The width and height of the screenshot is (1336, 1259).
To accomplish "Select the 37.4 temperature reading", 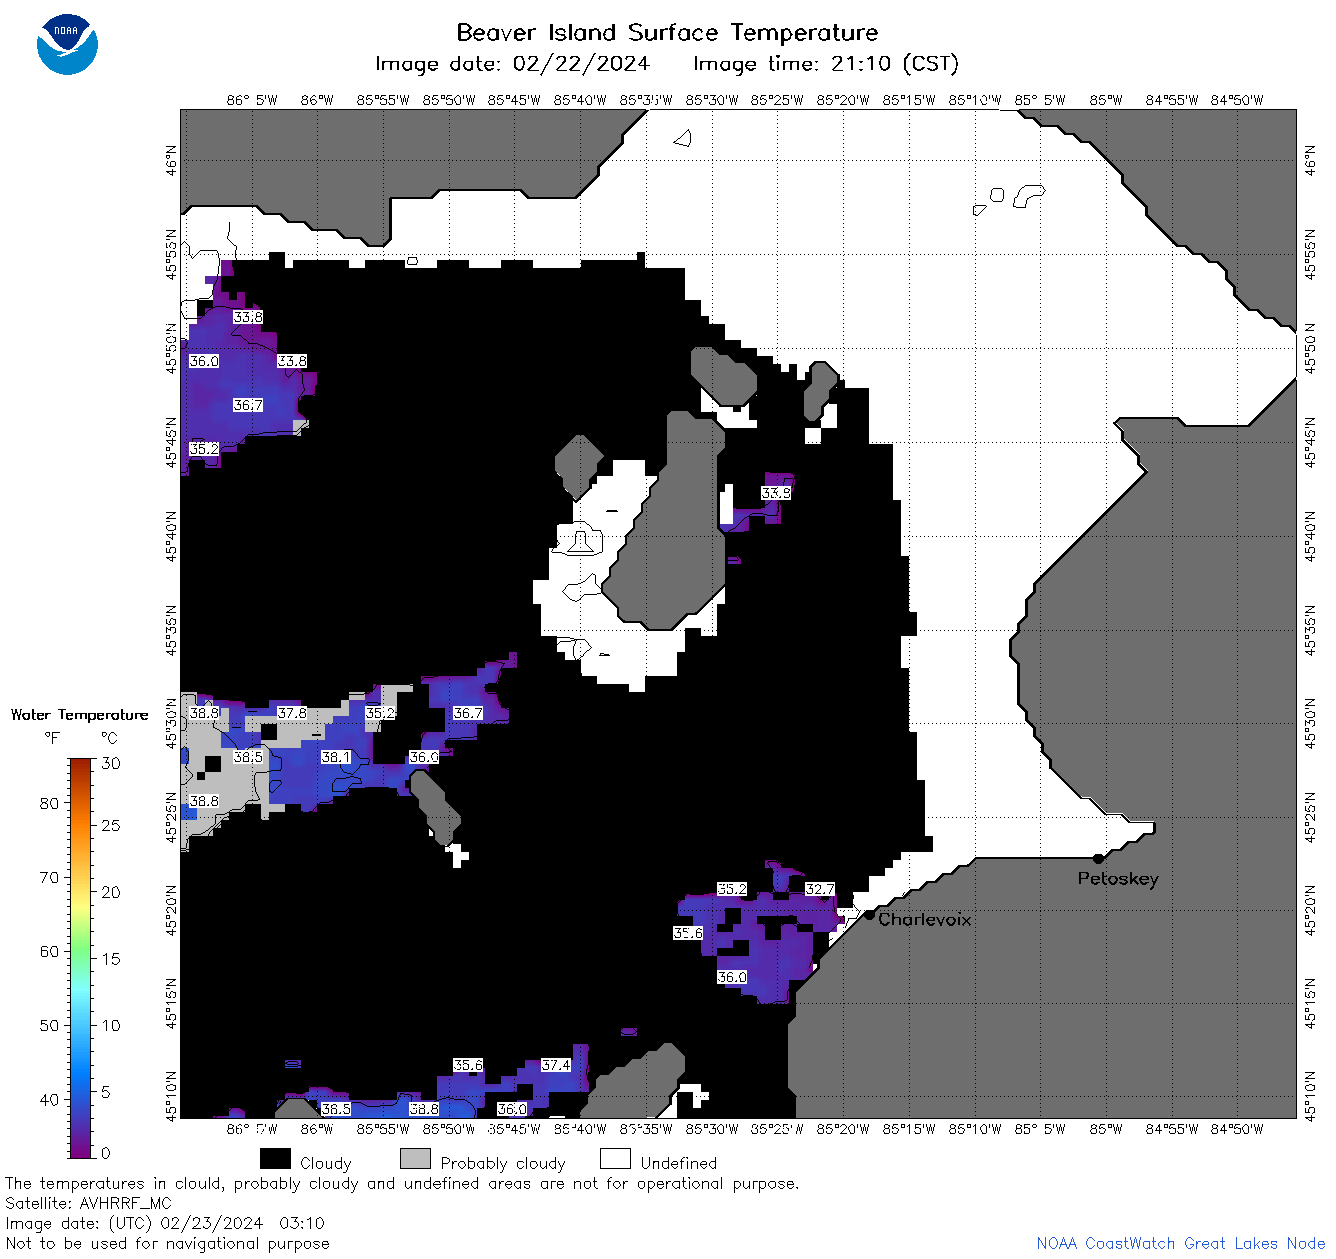I will [x=556, y=1065].
